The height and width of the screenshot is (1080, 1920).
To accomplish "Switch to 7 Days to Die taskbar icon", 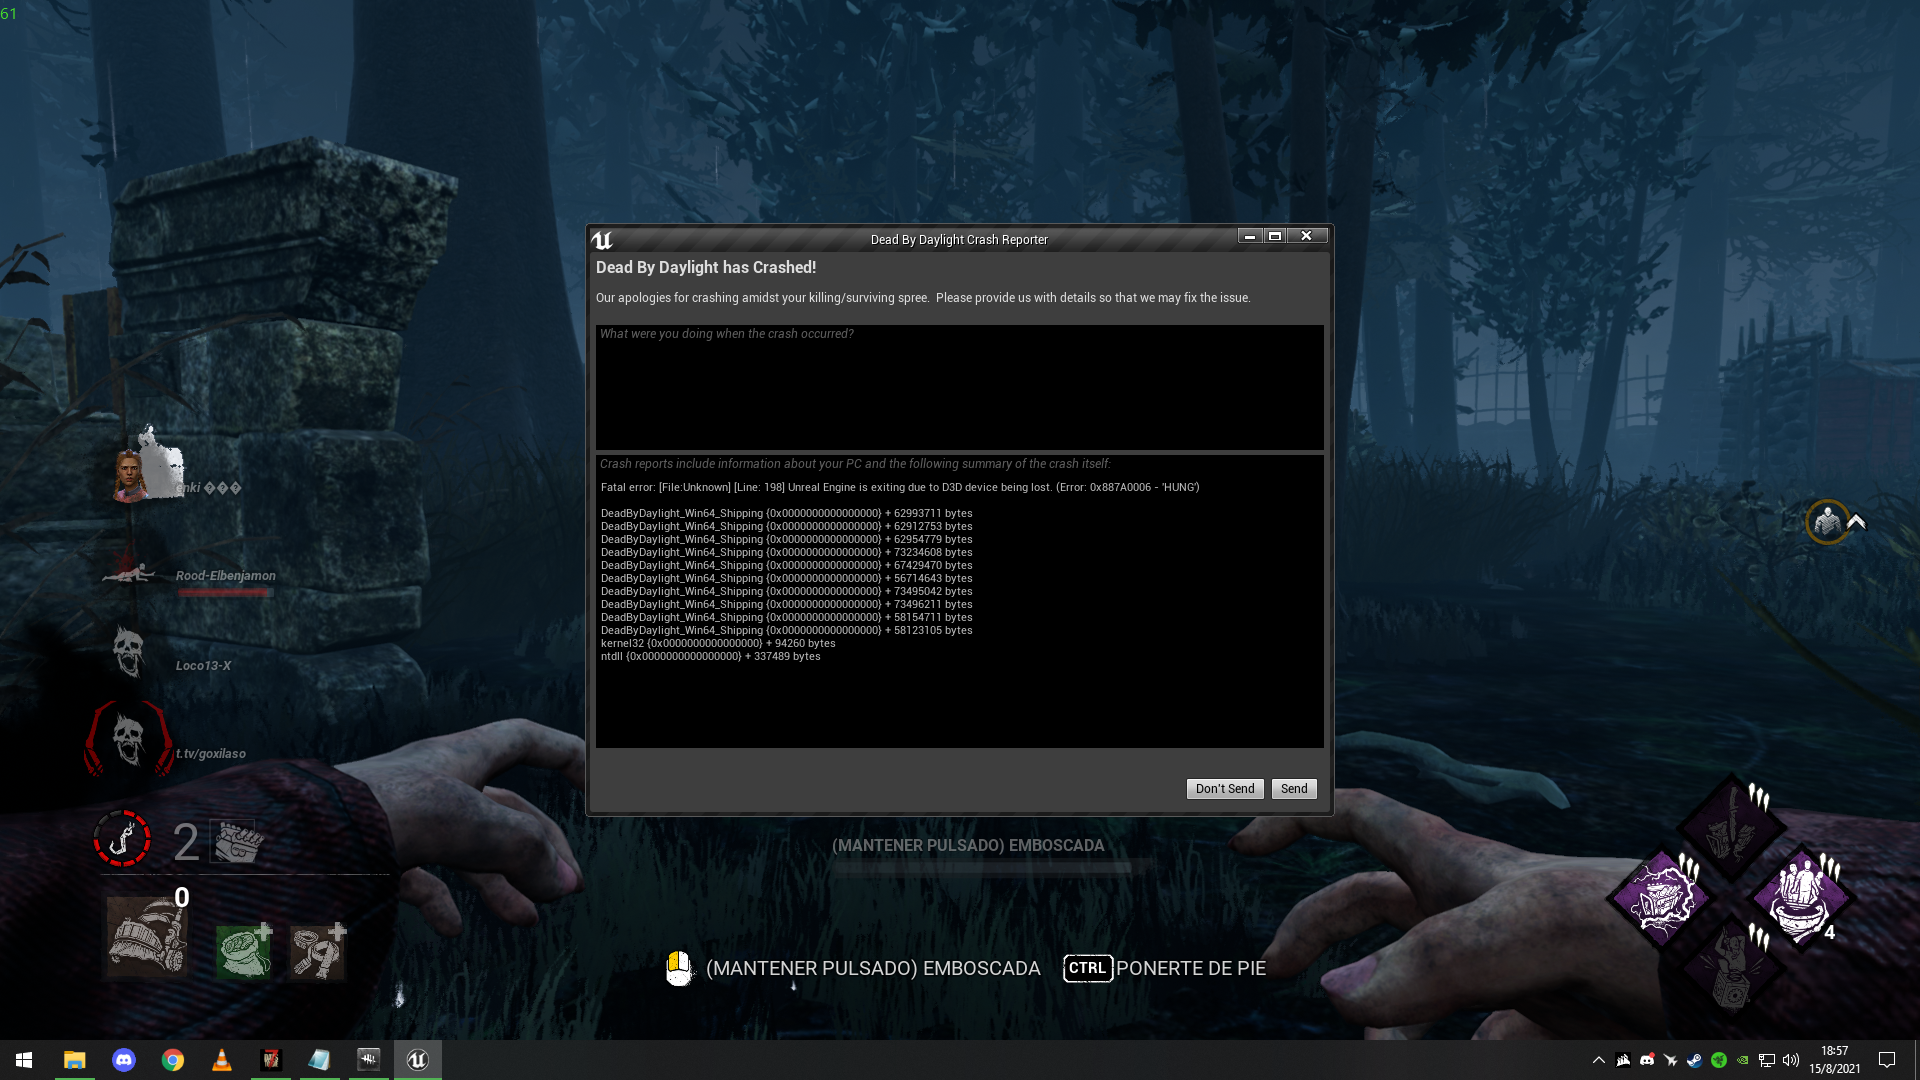I will click(x=270, y=1060).
